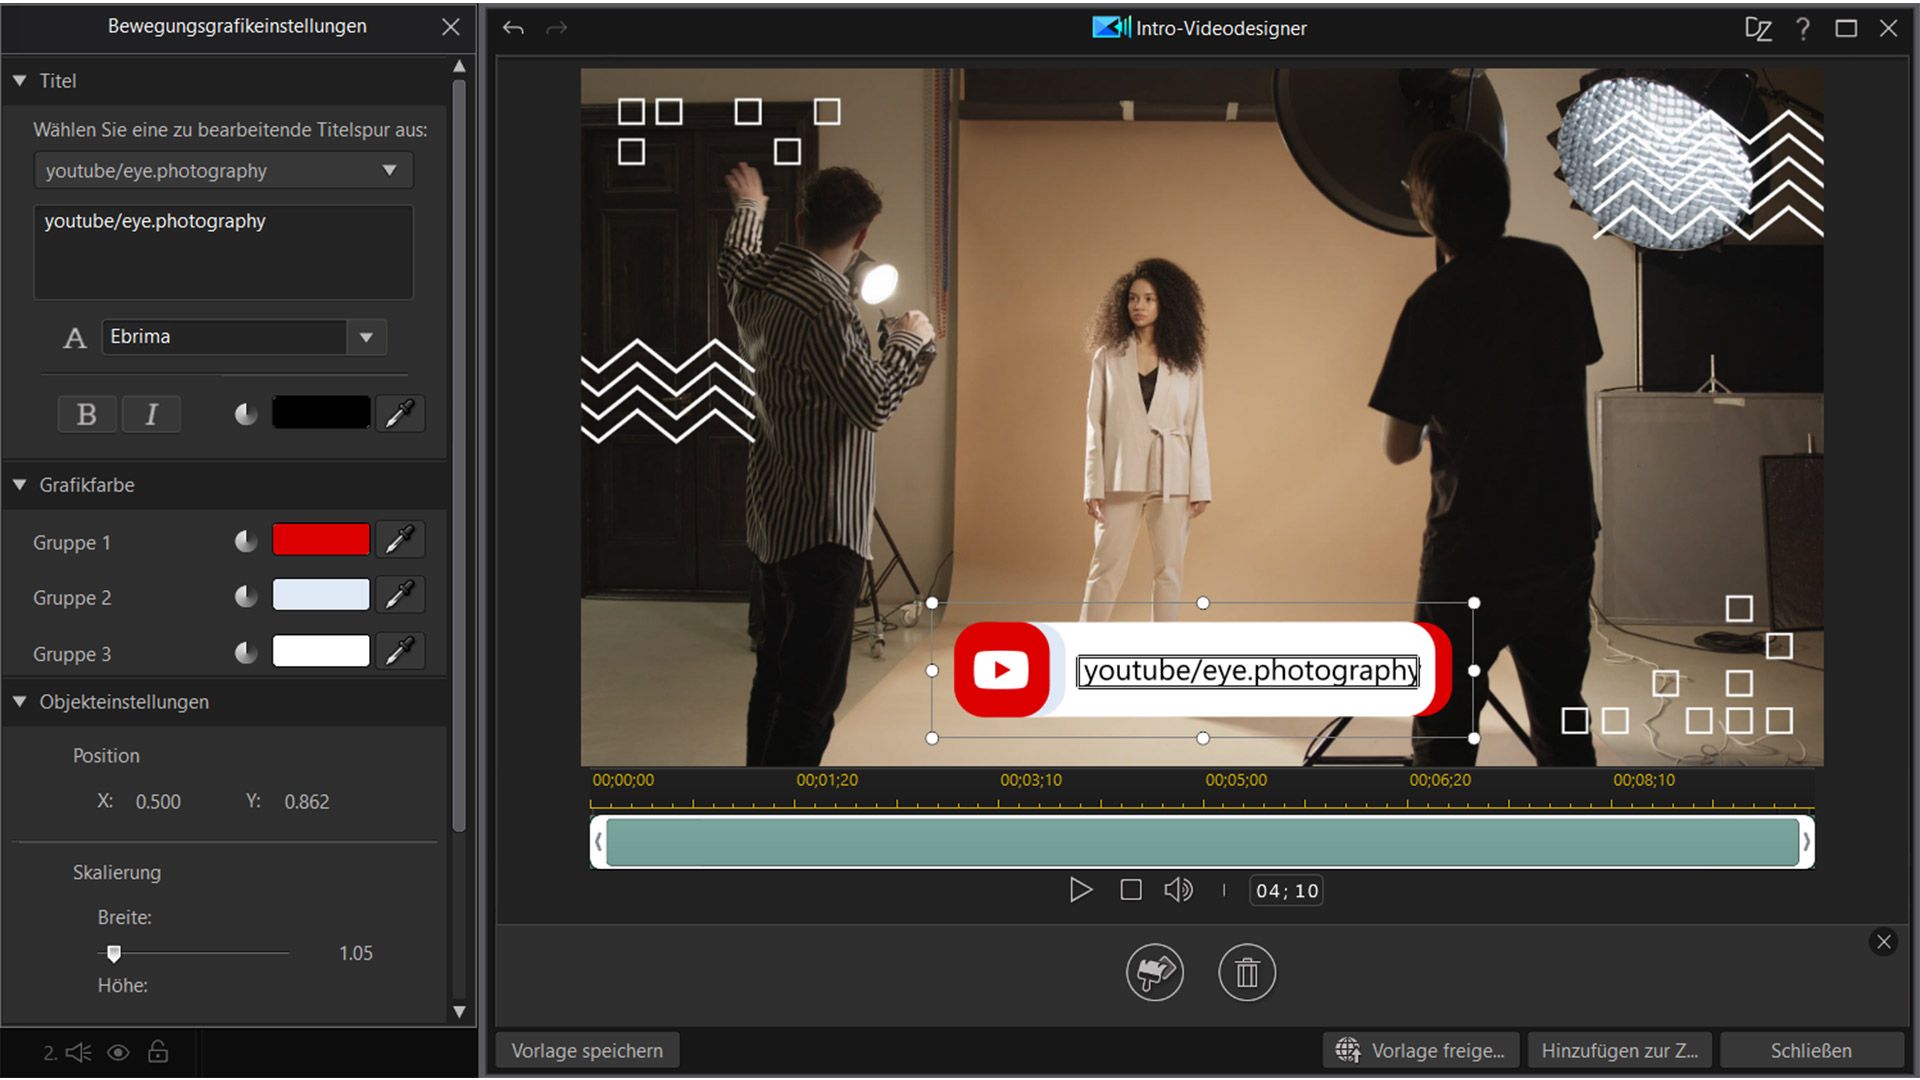The image size is (1920, 1080).
Task: Click the red Gruppe 1 color swatch
Action: point(321,540)
